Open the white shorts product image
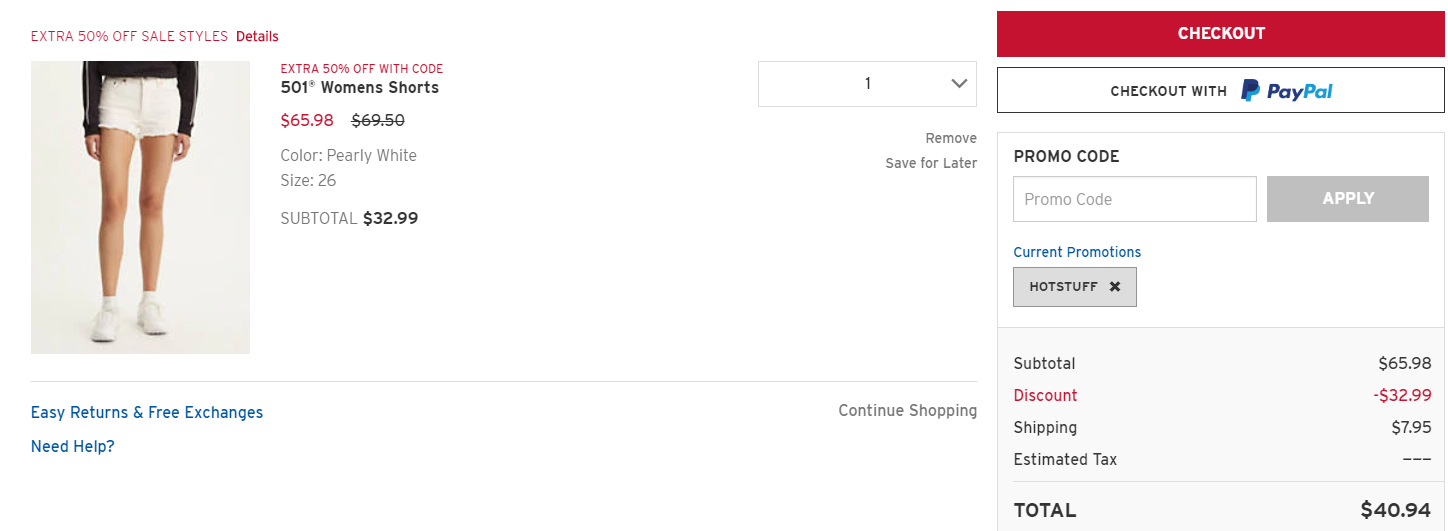The height and width of the screenshot is (531, 1448). (x=140, y=207)
